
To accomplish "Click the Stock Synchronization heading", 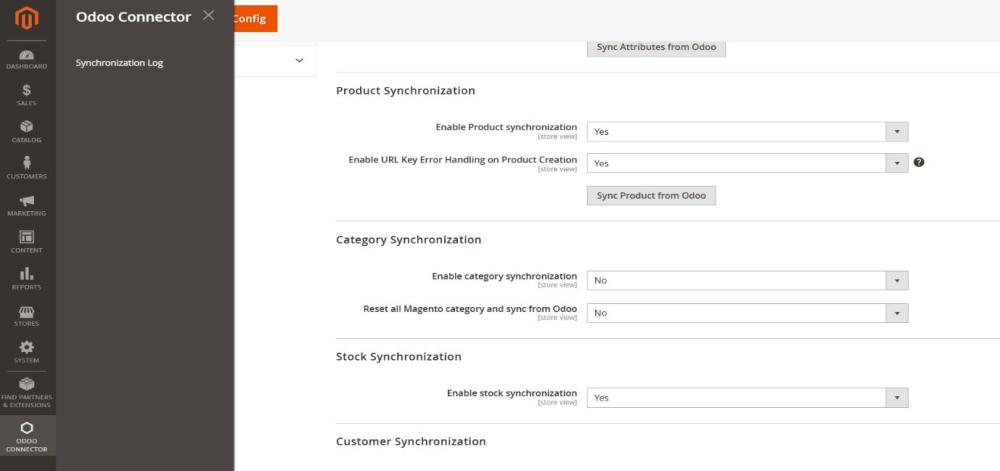I will (399, 356).
